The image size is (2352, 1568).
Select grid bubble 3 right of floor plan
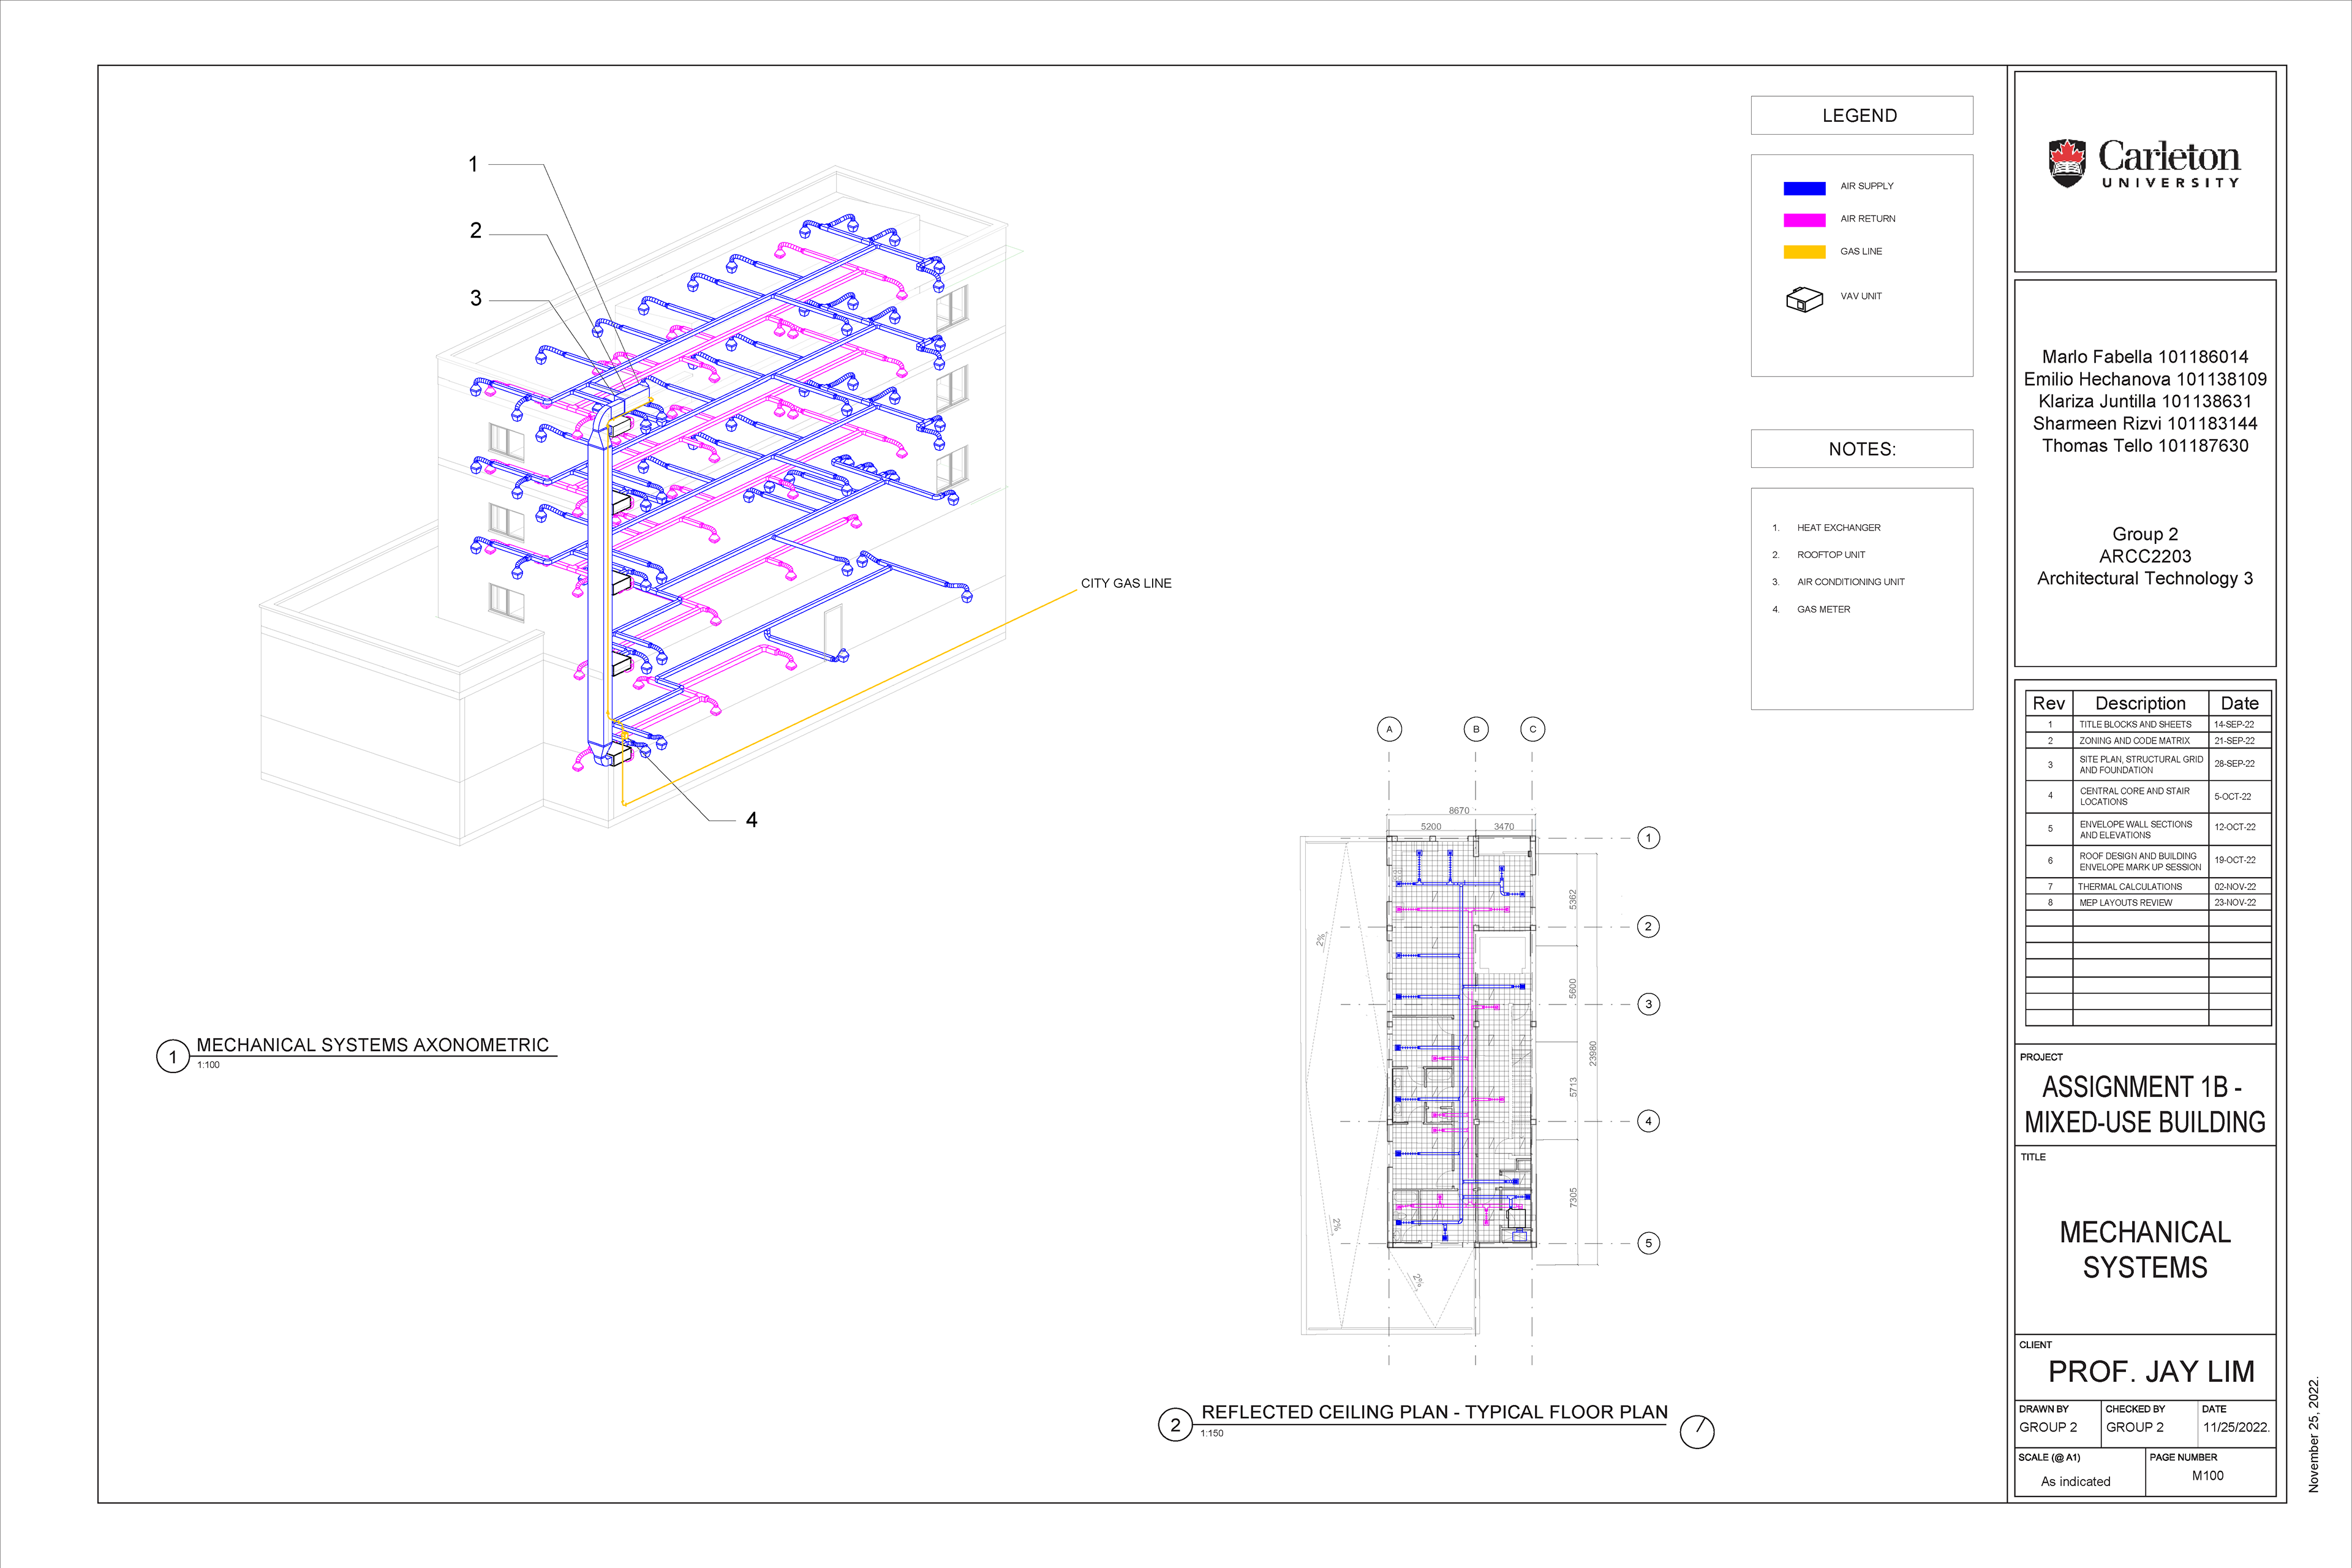(1648, 1004)
